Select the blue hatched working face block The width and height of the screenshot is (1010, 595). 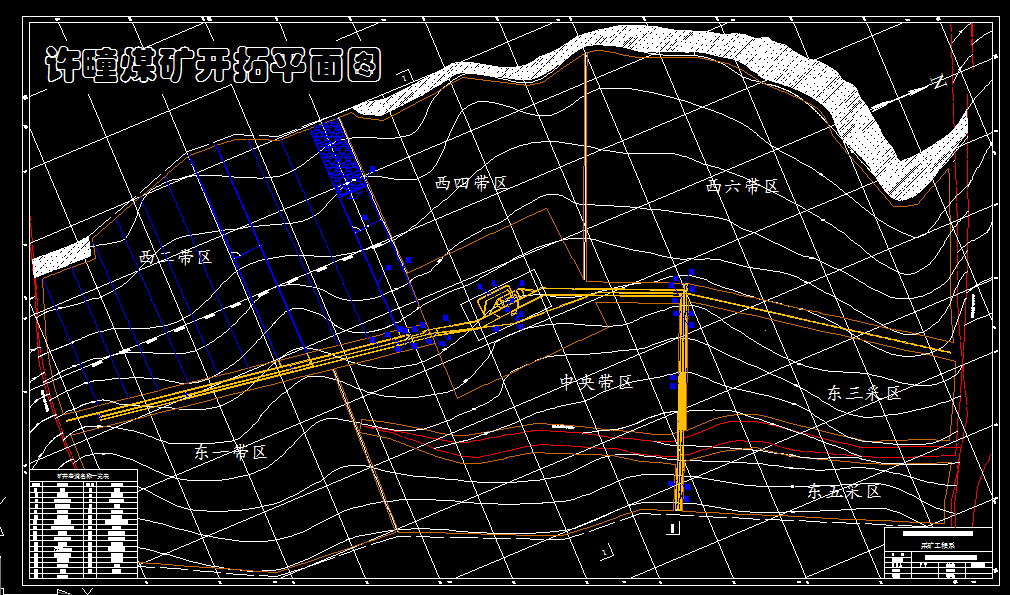(339, 159)
